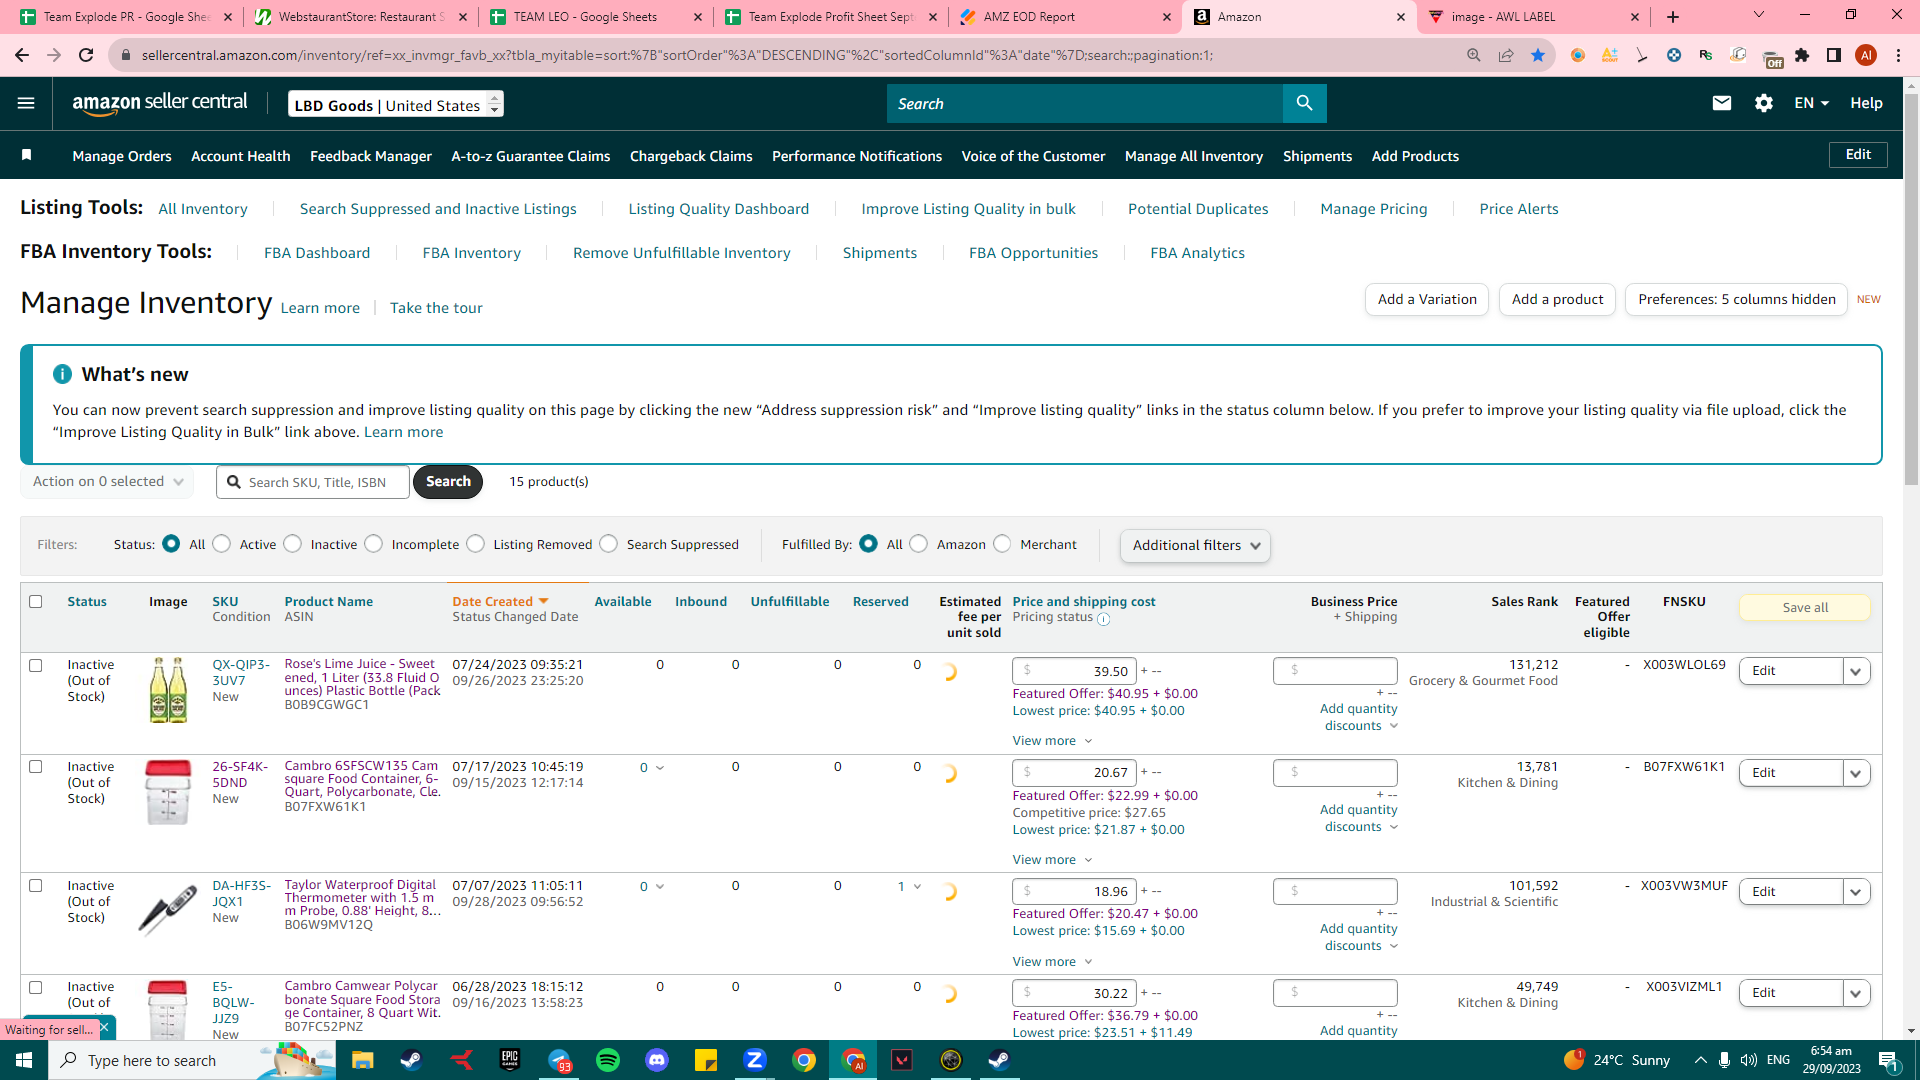Open Performance Notifications menu item
Viewport: 1920px width, 1080px height.
[x=857, y=156]
